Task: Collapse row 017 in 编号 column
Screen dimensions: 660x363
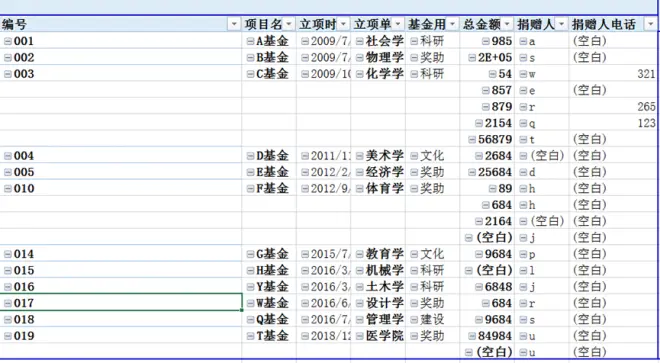Action: pyautogui.click(x=8, y=303)
